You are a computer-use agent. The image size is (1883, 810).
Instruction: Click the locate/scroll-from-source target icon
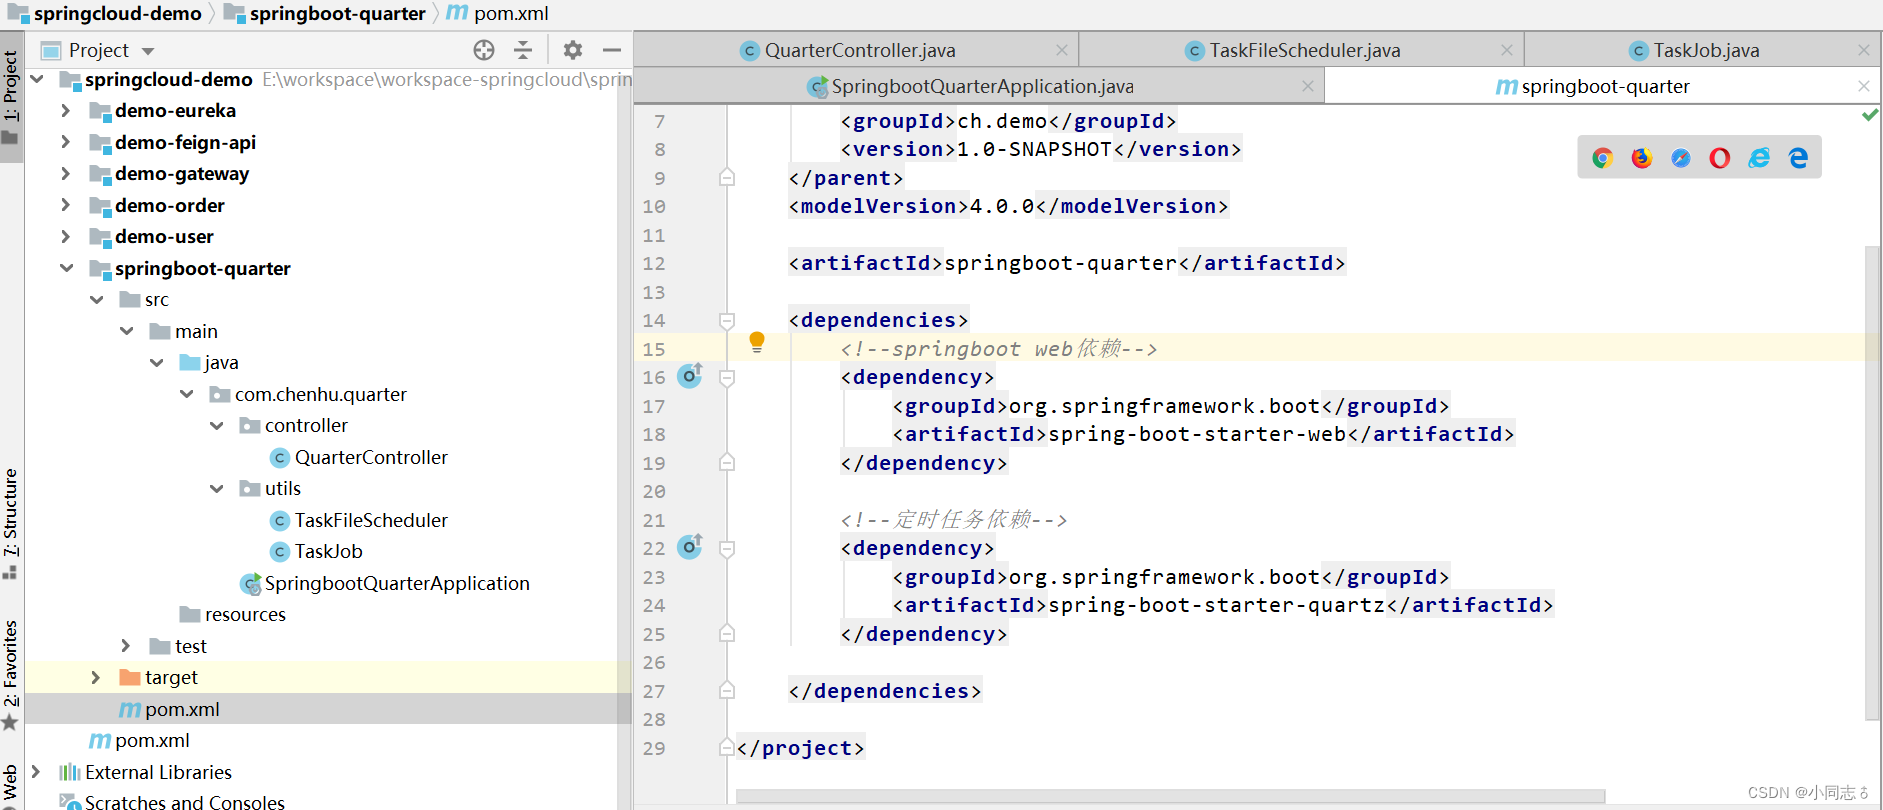click(484, 50)
